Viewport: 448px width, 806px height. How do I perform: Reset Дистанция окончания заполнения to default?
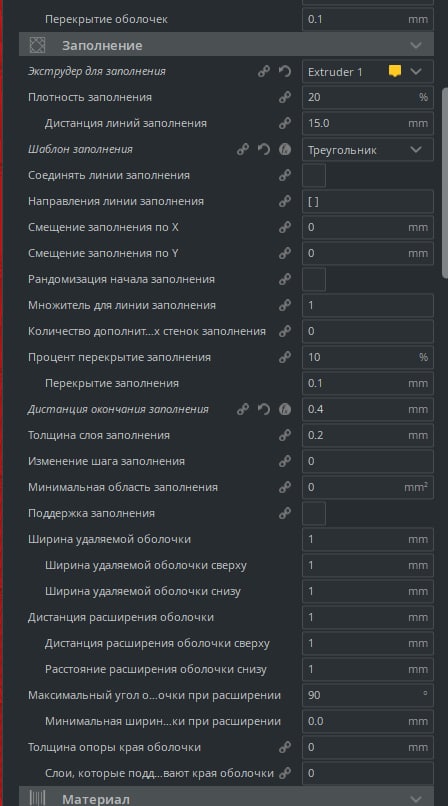click(264, 409)
